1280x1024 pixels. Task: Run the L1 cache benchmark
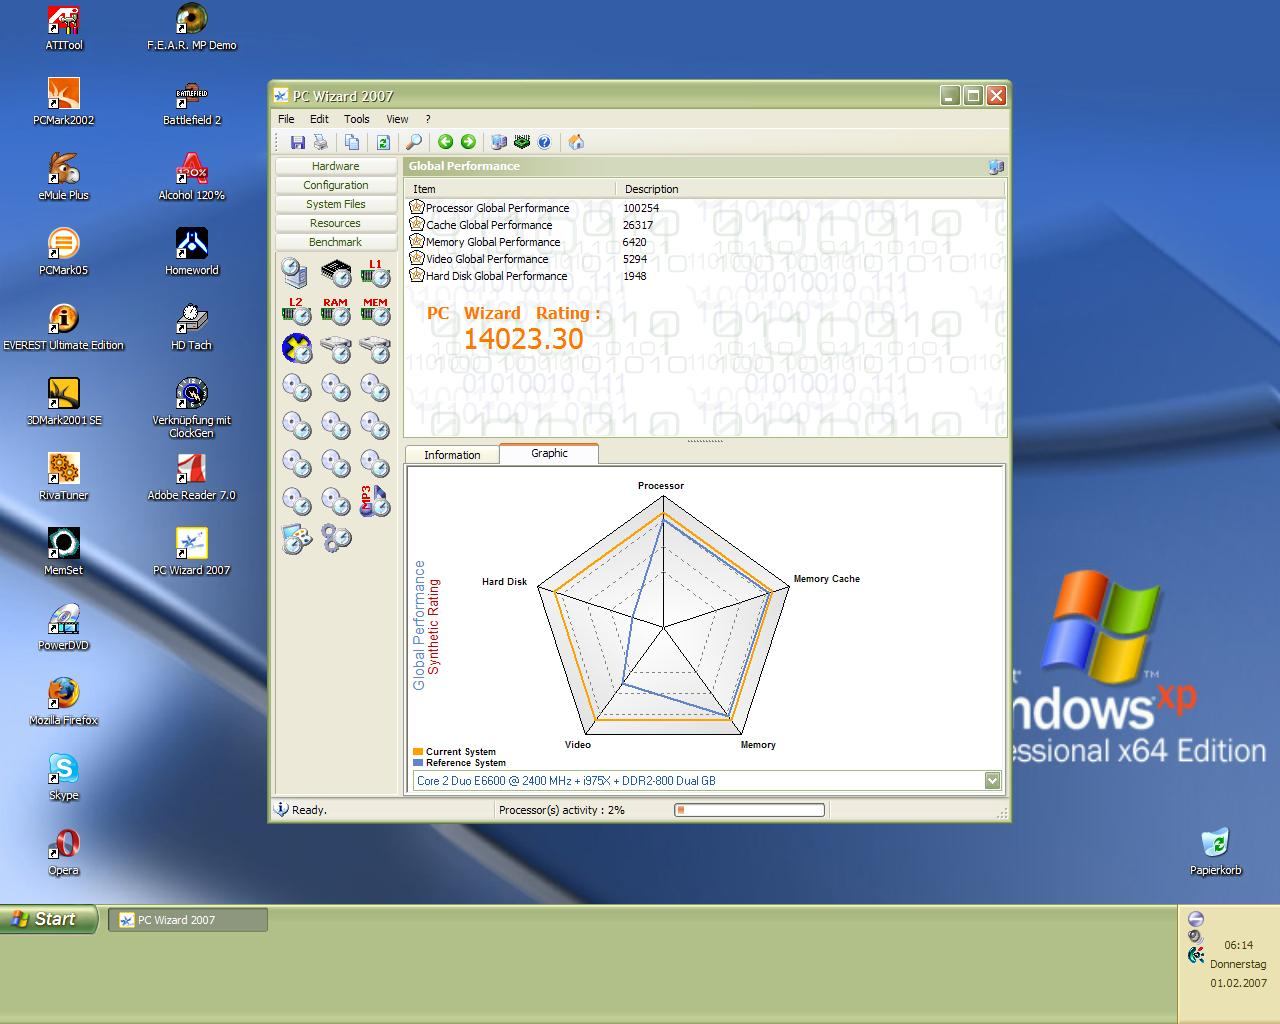tap(375, 272)
